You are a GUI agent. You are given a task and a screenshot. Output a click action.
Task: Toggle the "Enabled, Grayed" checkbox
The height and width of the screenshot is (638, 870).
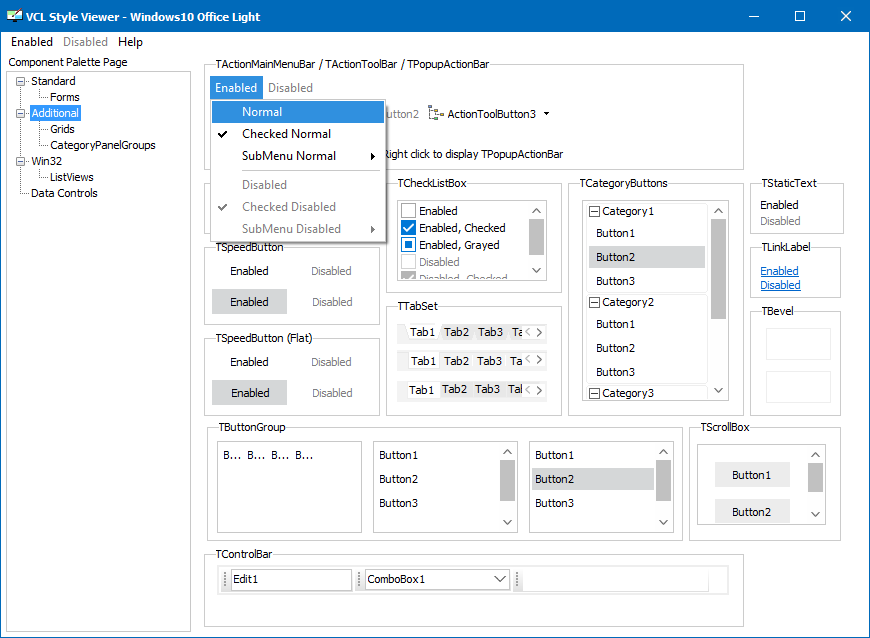click(x=408, y=245)
